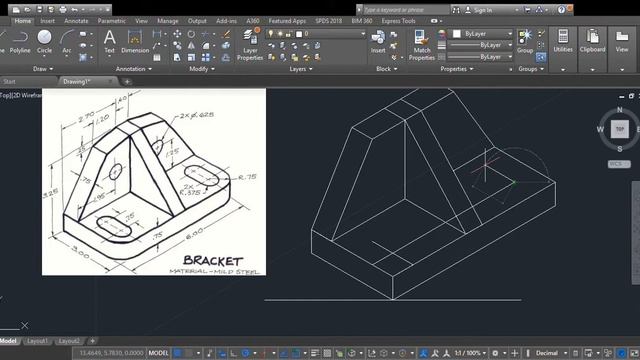Expand the Block panel dropdown
Viewport: 640px width, 360px height.
click(387, 69)
